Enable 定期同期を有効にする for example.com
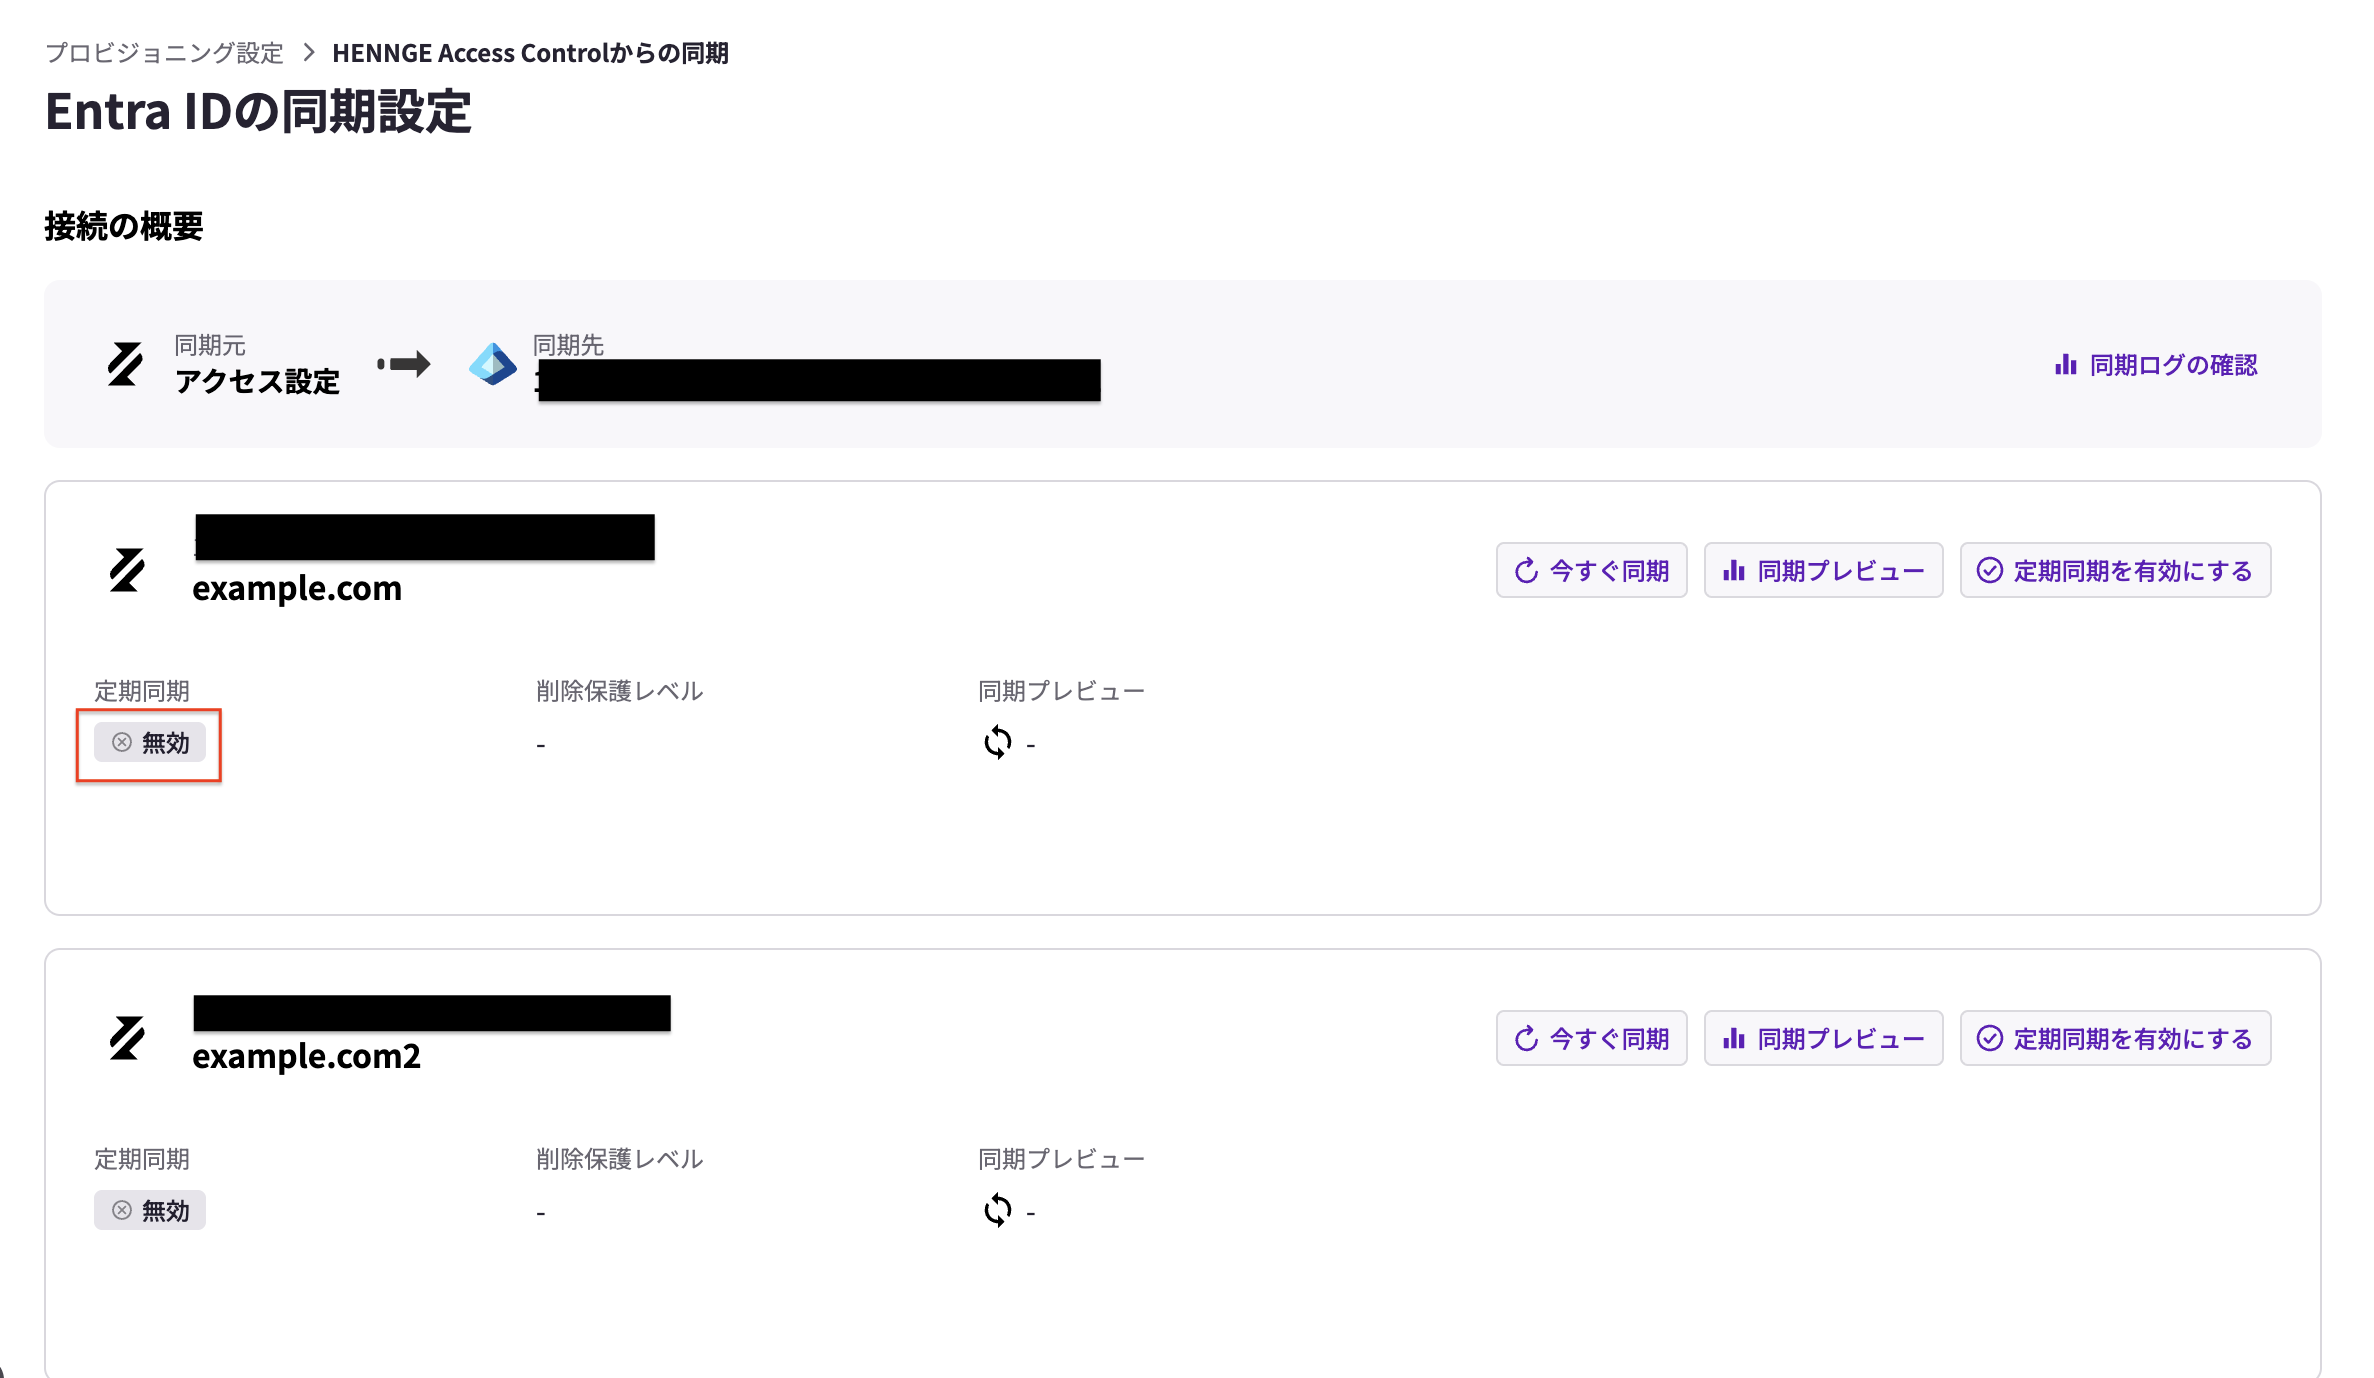Image resolution: width=2374 pixels, height=1378 pixels. pos(2115,570)
